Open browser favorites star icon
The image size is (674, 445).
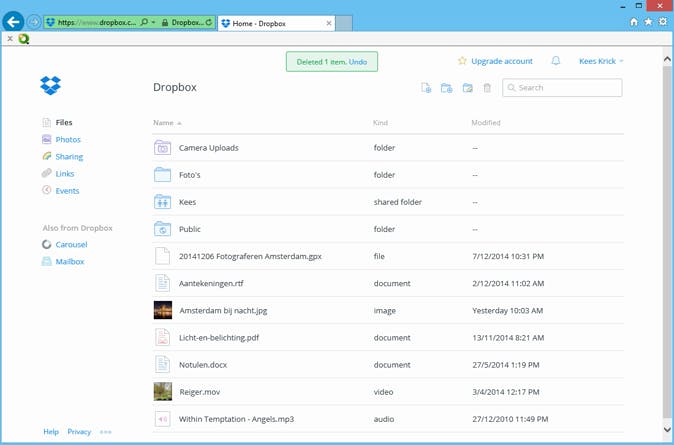pos(648,22)
